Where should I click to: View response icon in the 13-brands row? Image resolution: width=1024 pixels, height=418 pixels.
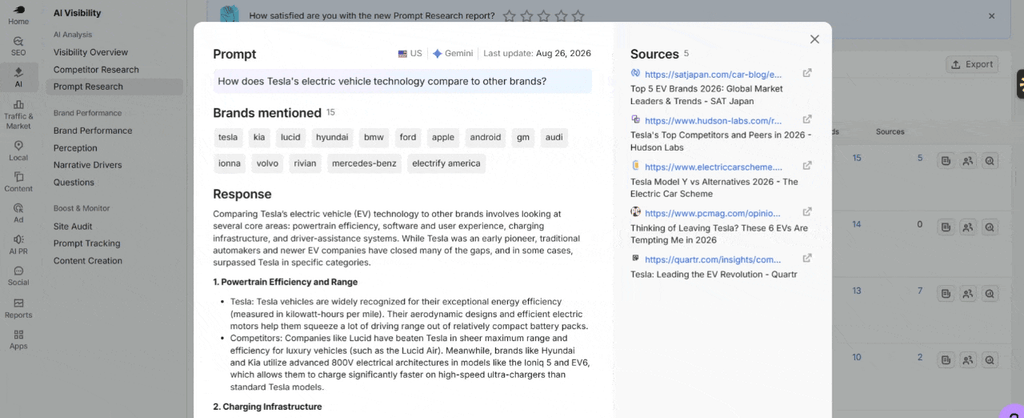pyautogui.click(x=946, y=294)
